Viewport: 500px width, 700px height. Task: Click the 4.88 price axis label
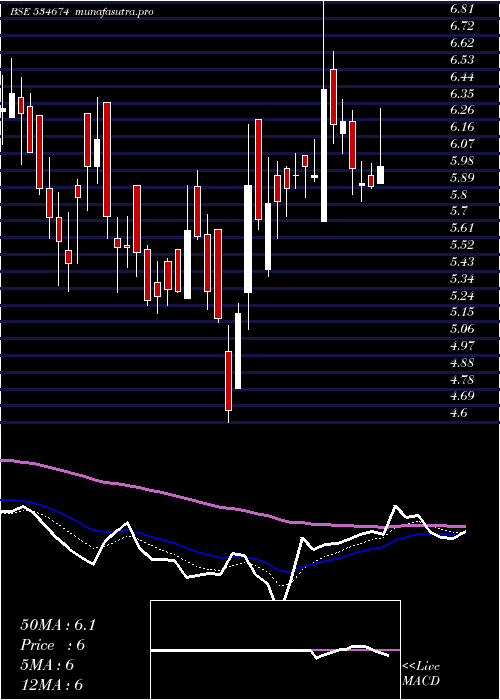pyautogui.click(x=462, y=362)
